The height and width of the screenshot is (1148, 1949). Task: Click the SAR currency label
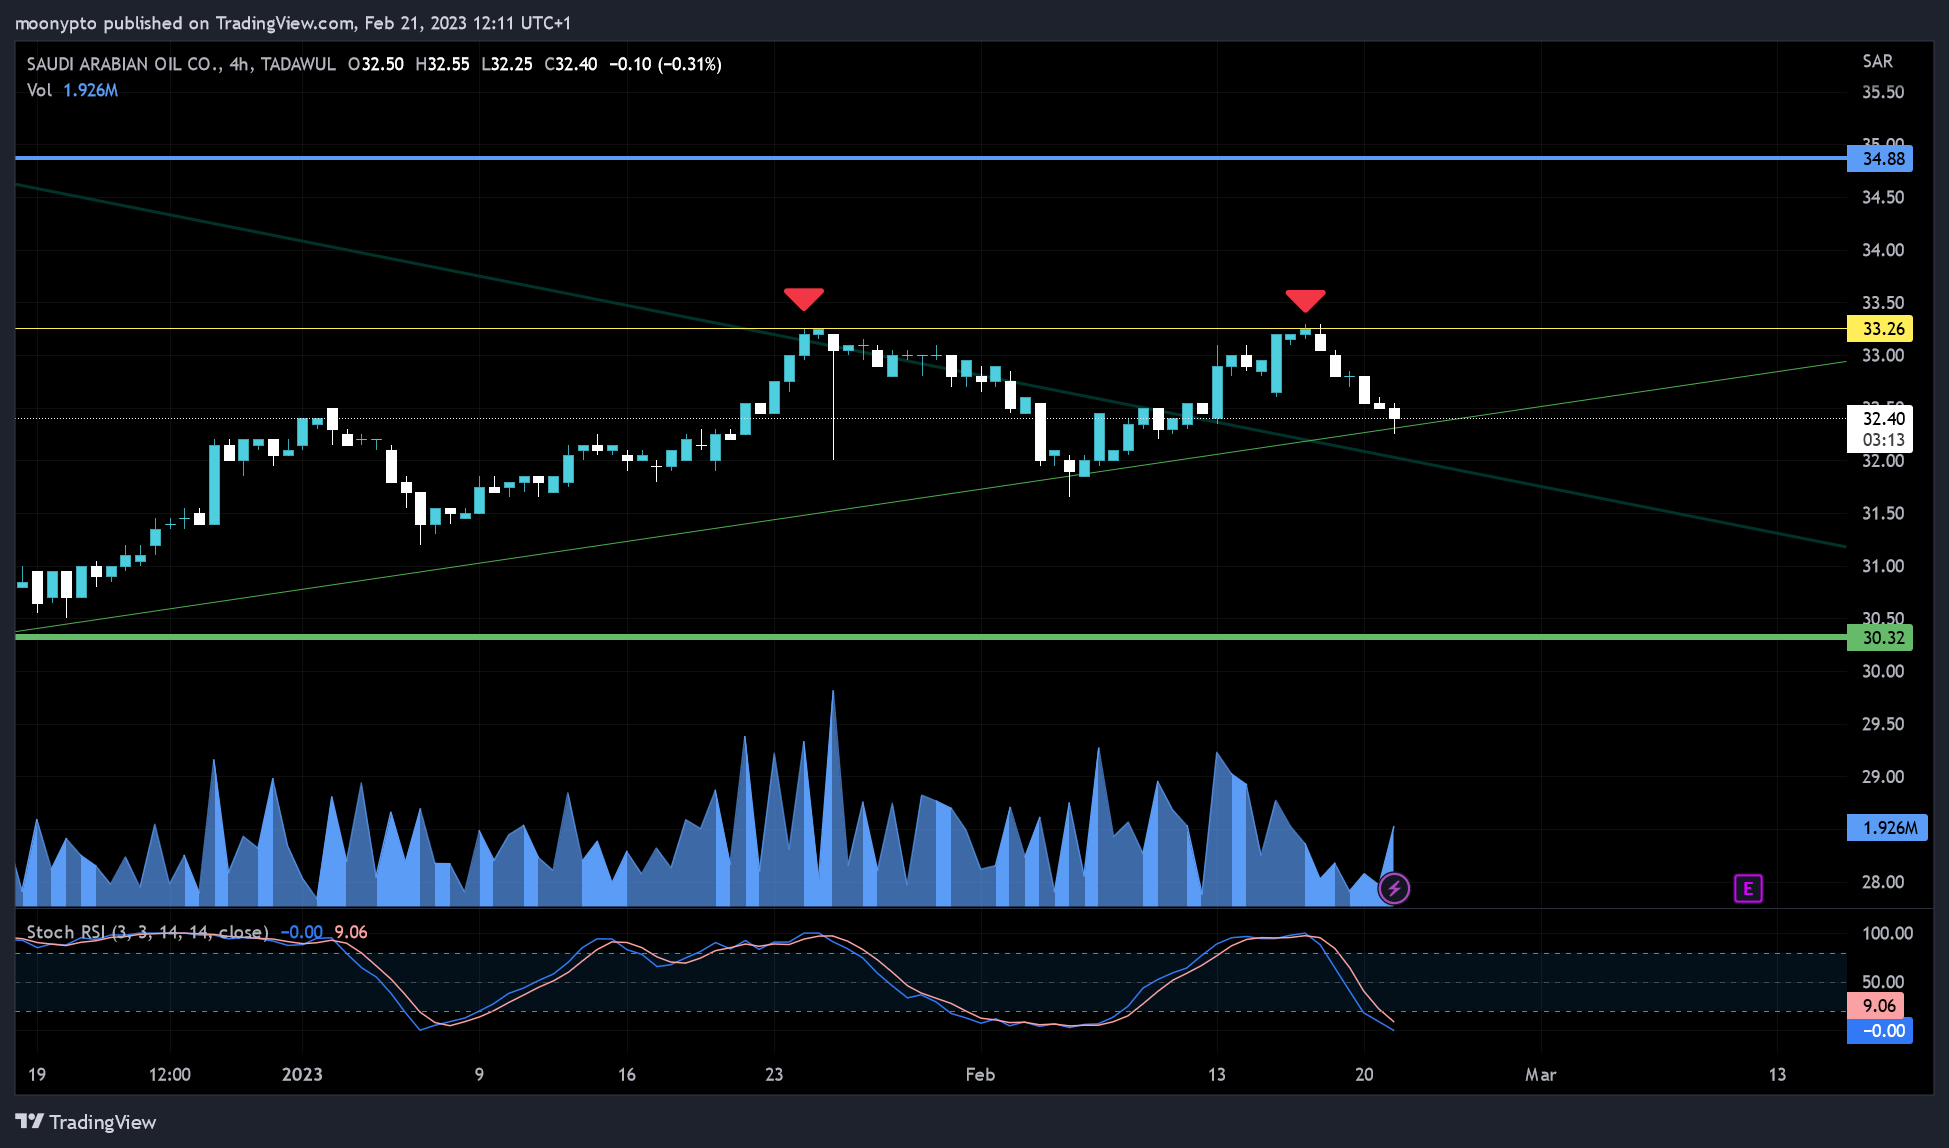(x=1877, y=61)
